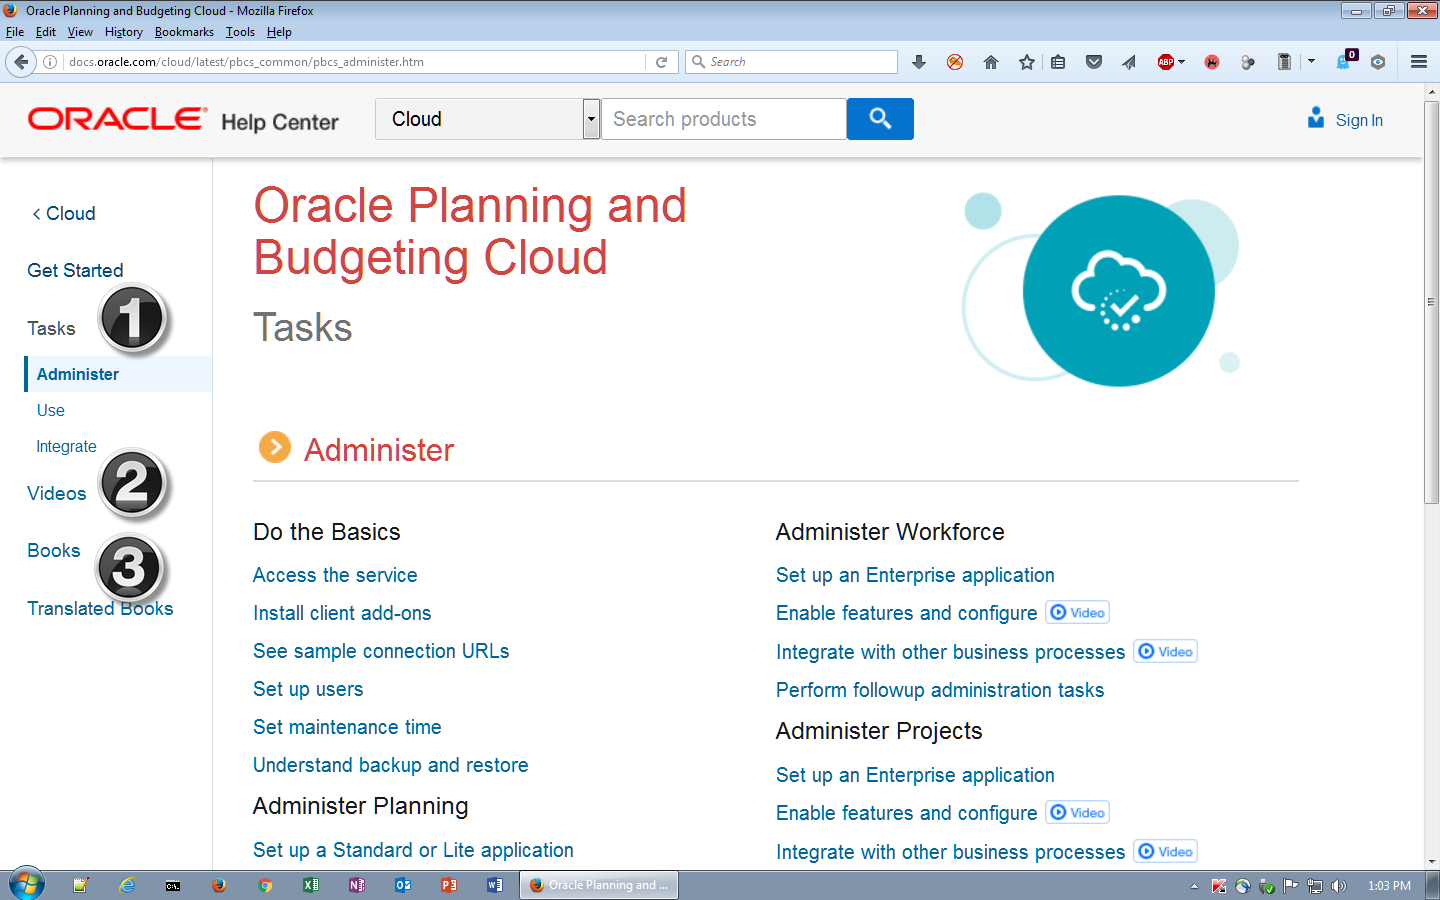Click the Ghostery ghost icon
The height and width of the screenshot is (900, 1440).
[1343, 62]
